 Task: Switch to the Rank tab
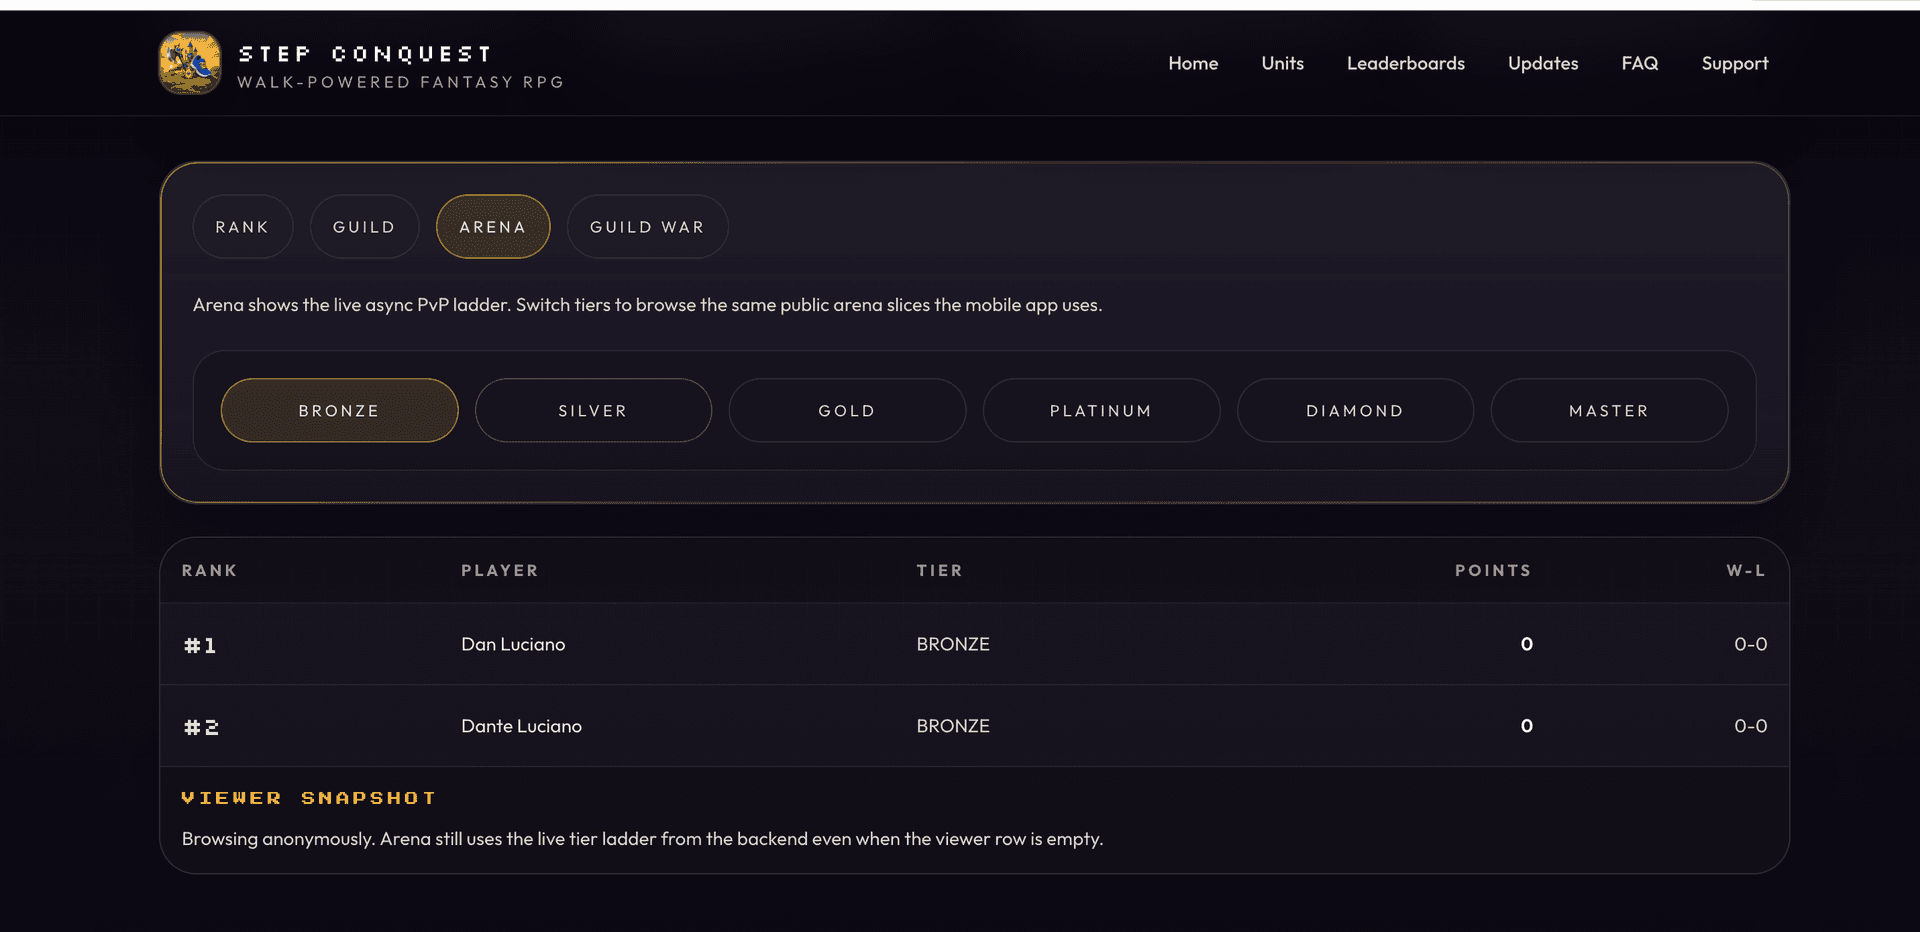(x=243, y=227)
